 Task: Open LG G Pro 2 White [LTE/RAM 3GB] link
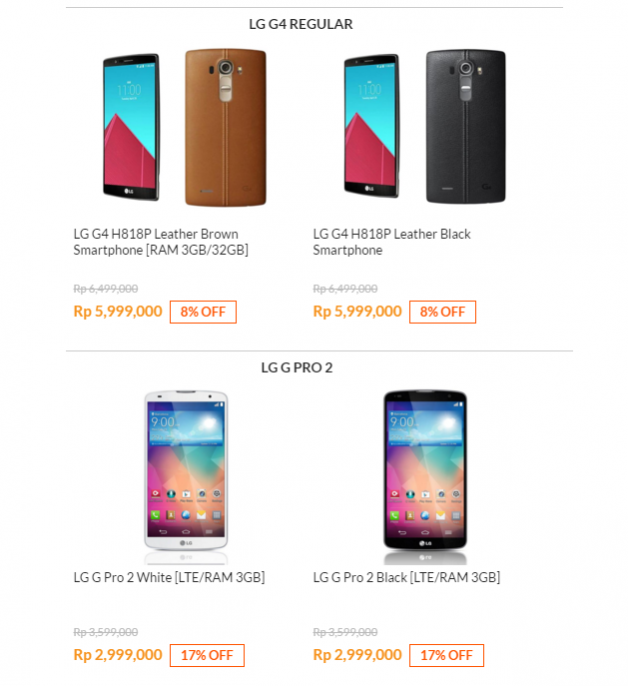(169, 578)
